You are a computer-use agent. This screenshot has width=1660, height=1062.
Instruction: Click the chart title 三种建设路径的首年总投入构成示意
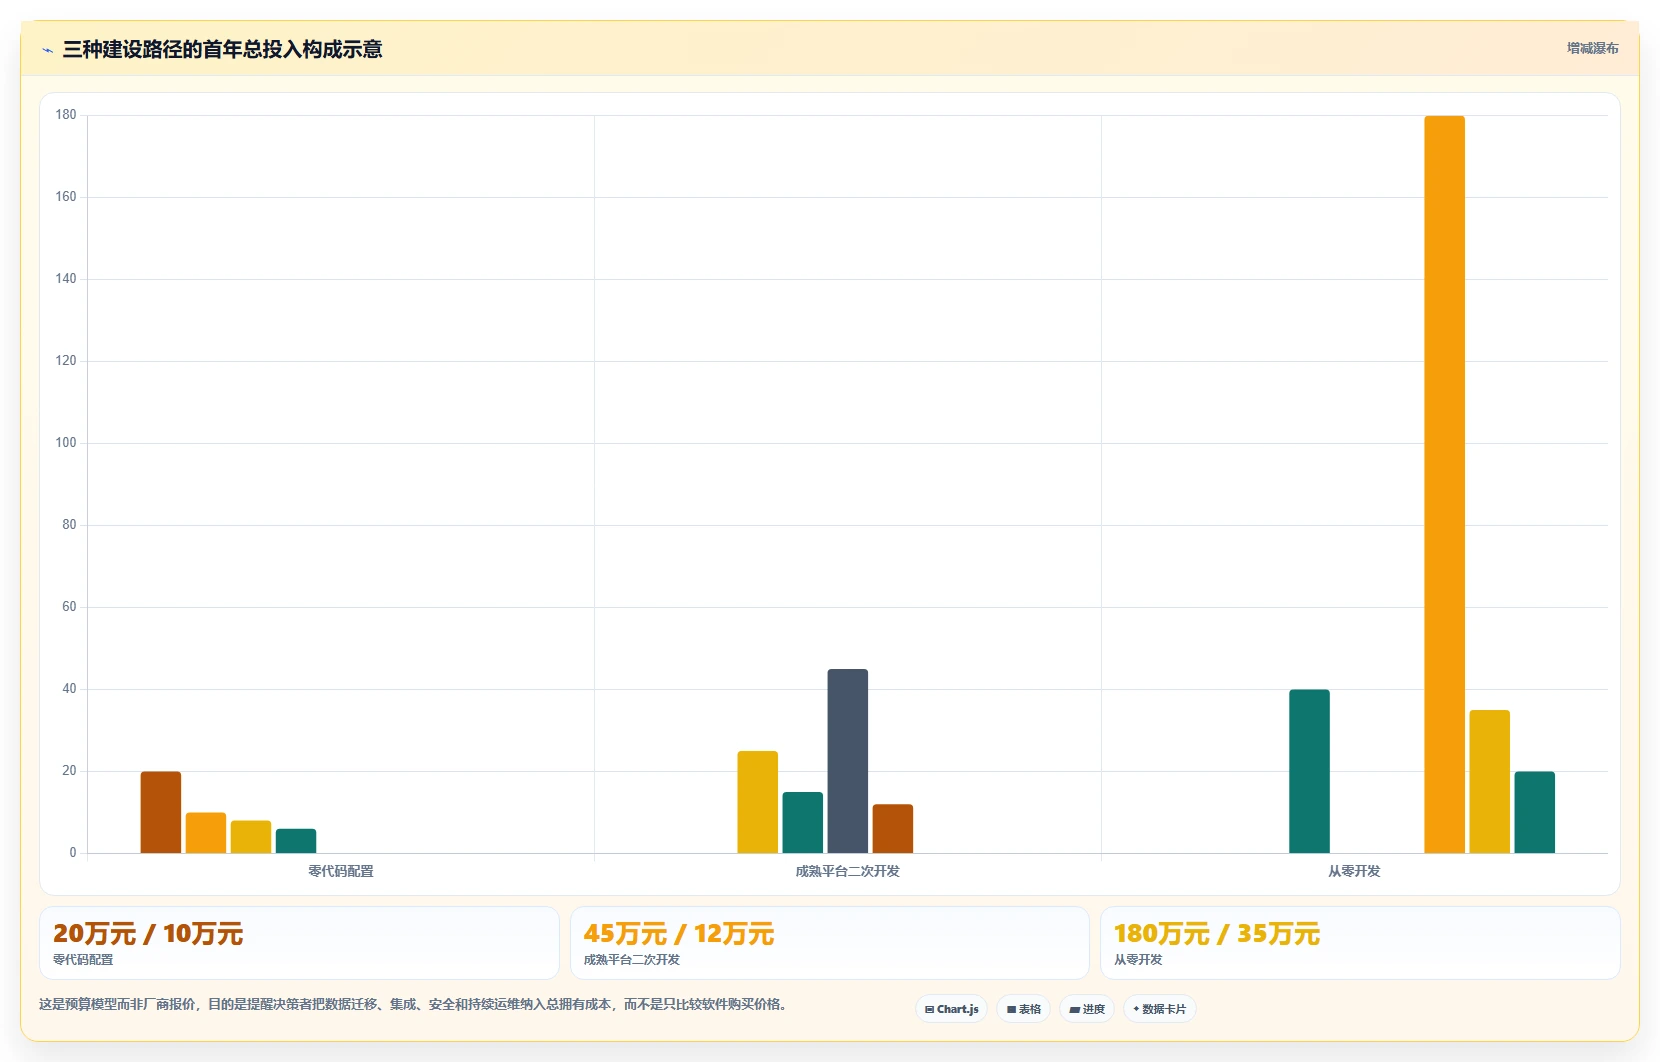222,49
